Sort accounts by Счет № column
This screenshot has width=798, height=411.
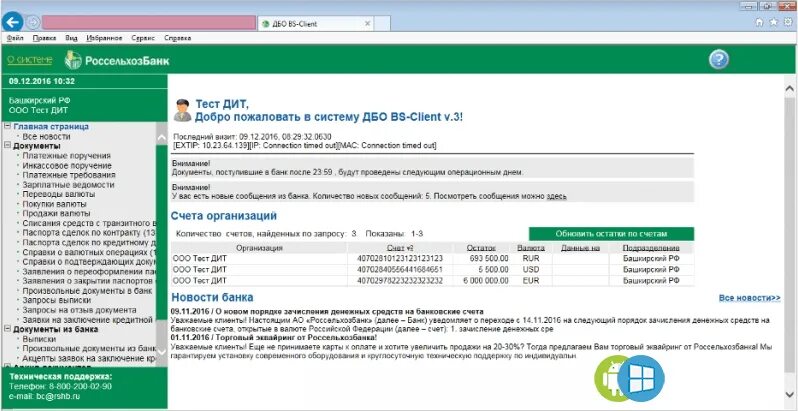pyautogui.click(x=399, y=248)
